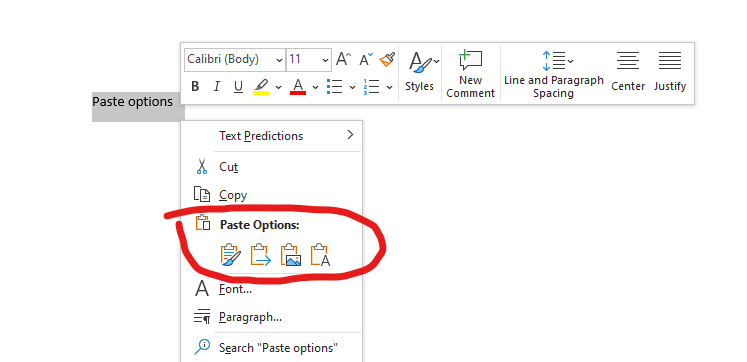The width and height of the screenshot is (747, 362).
Task: Paste with Keep Text Only icon
Action: pyautogui.click(x=320, y=255)
